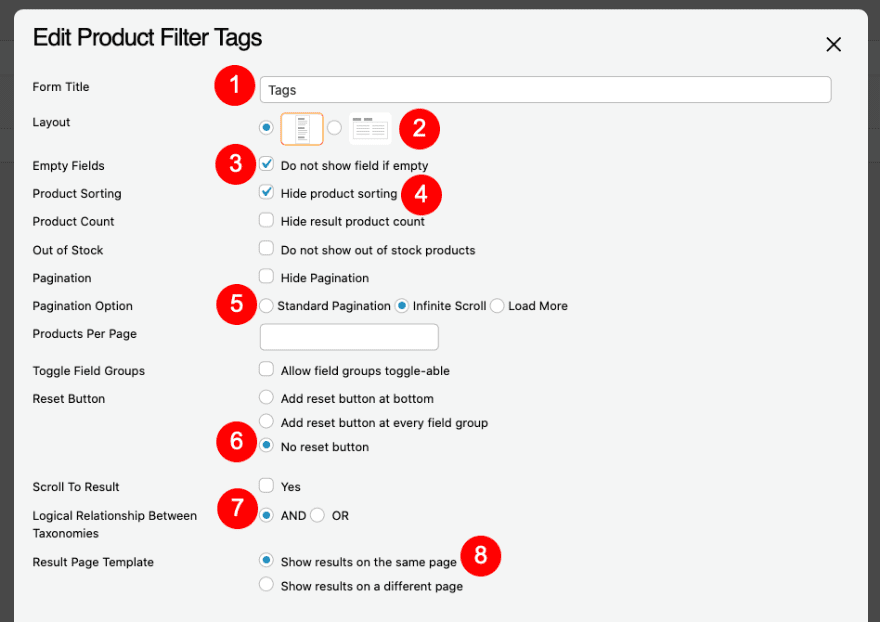Enable 'Hide result product count'
Viewport: 880px width, 622px height.
click(266, 221)
